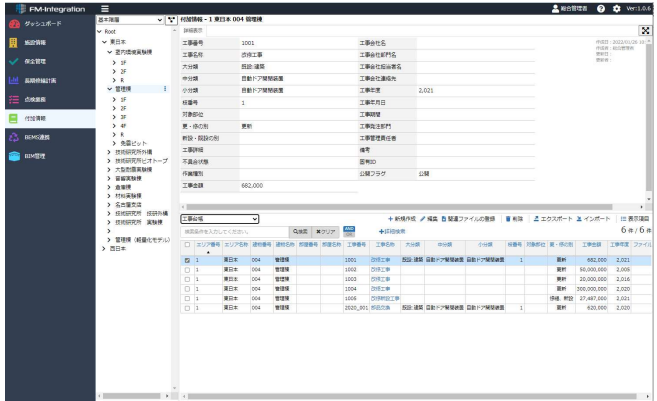The width and height of the screenshot is (657, 401).
Task: Open the work name link in row 1006
Action: point(385,299)
